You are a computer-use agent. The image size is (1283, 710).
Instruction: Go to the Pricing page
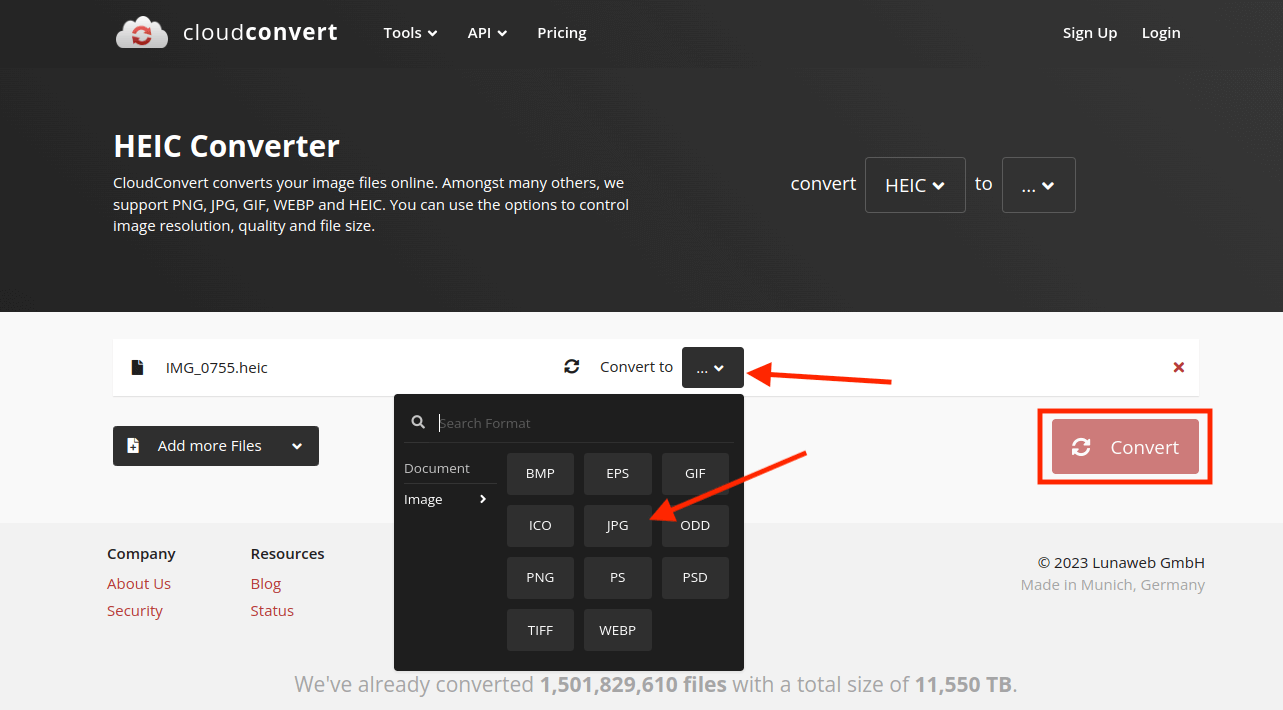tap(562, 33)
